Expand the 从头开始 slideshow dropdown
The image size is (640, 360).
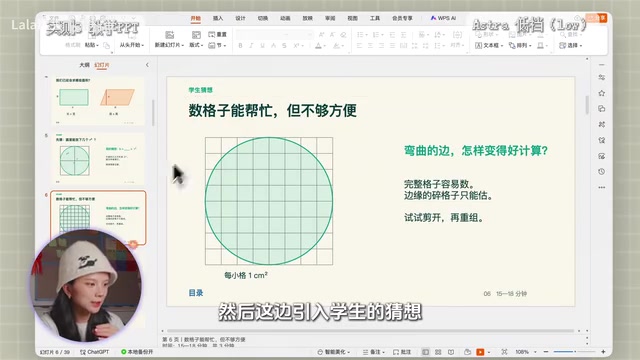pos(131,45)
